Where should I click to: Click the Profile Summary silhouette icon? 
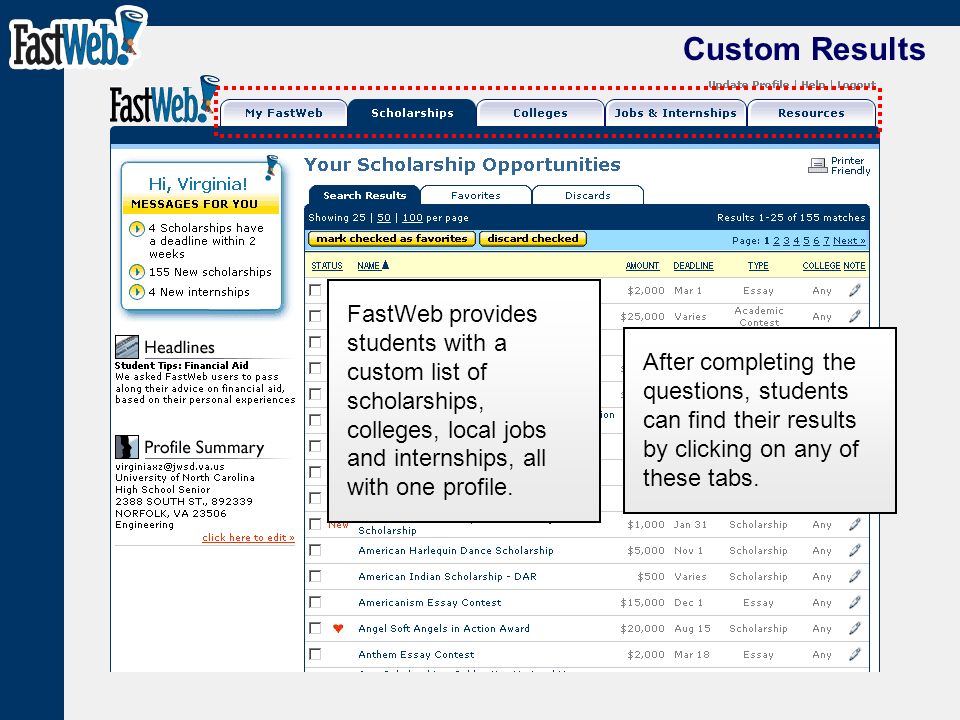(x=127, y=447)
